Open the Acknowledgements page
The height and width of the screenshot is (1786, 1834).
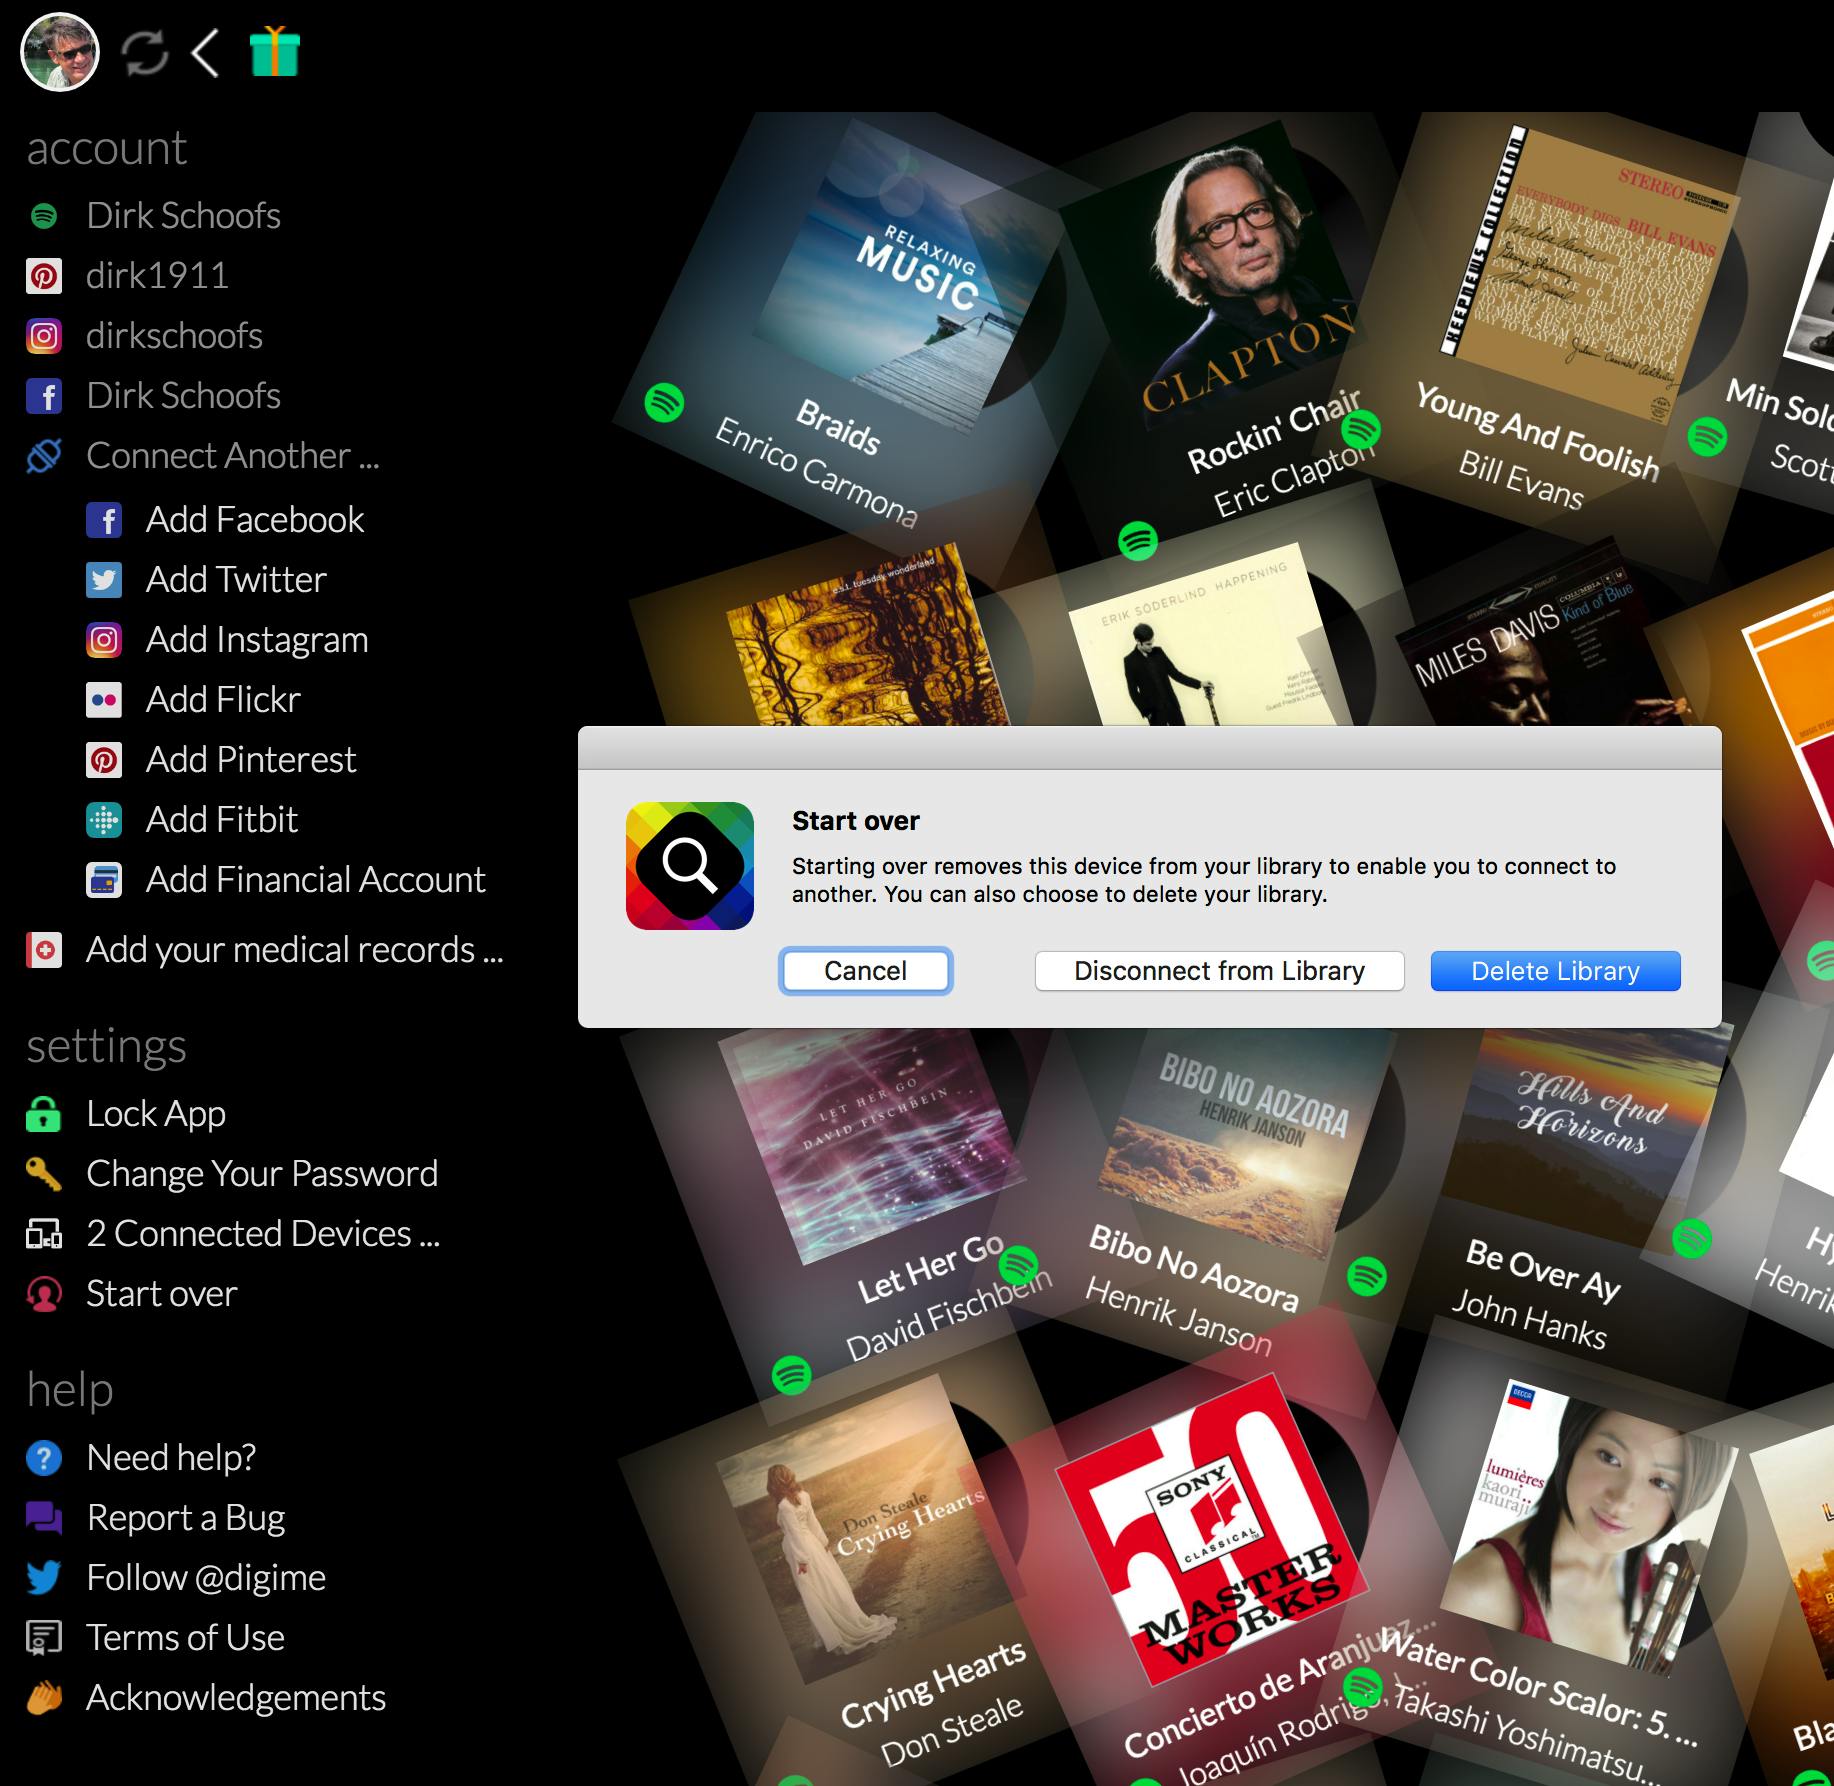(236, 1698)
